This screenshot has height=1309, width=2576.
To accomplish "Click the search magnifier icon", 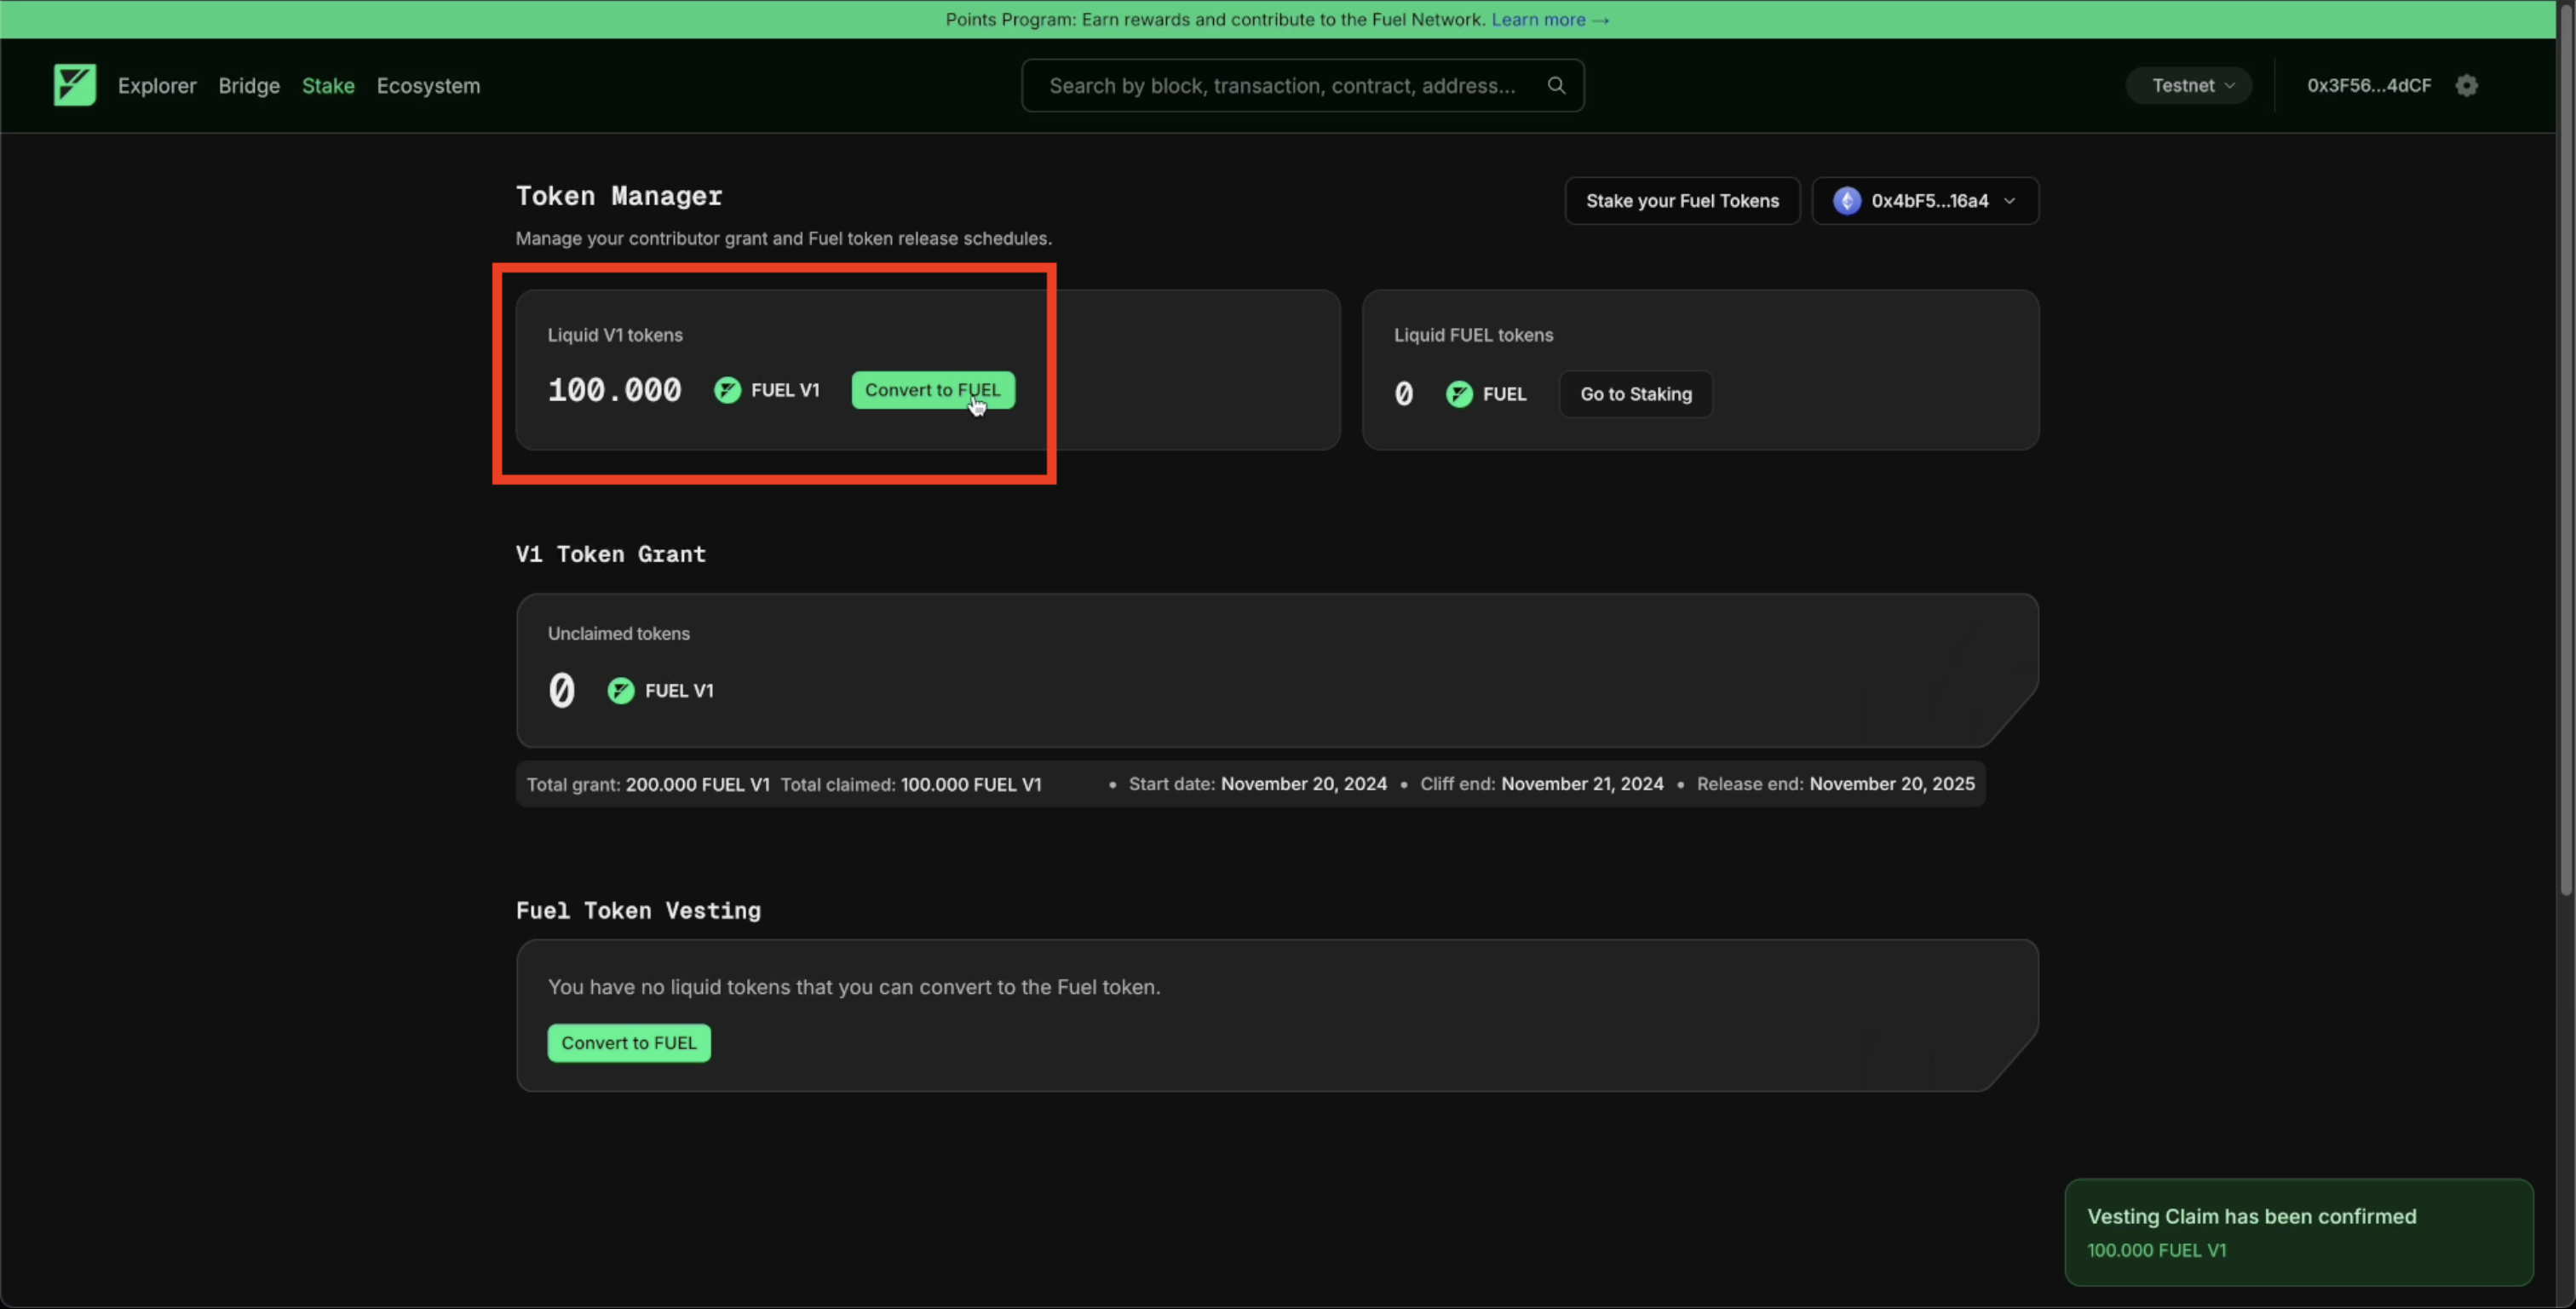I will coord(1556,85).
